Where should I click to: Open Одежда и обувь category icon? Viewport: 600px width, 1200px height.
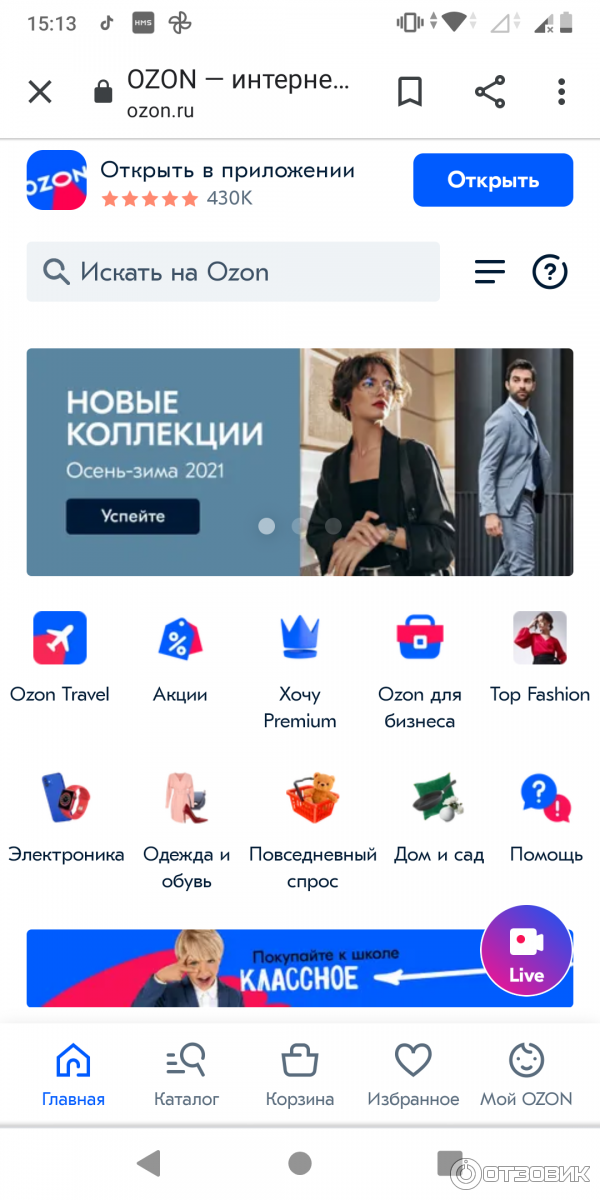pyautogui.click(x=186, y=797)
